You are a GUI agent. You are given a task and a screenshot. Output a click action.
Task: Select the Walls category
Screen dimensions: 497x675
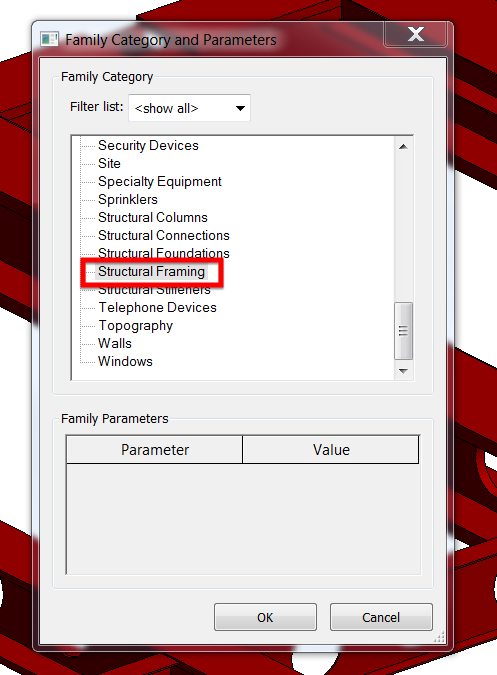coord(115,344)
